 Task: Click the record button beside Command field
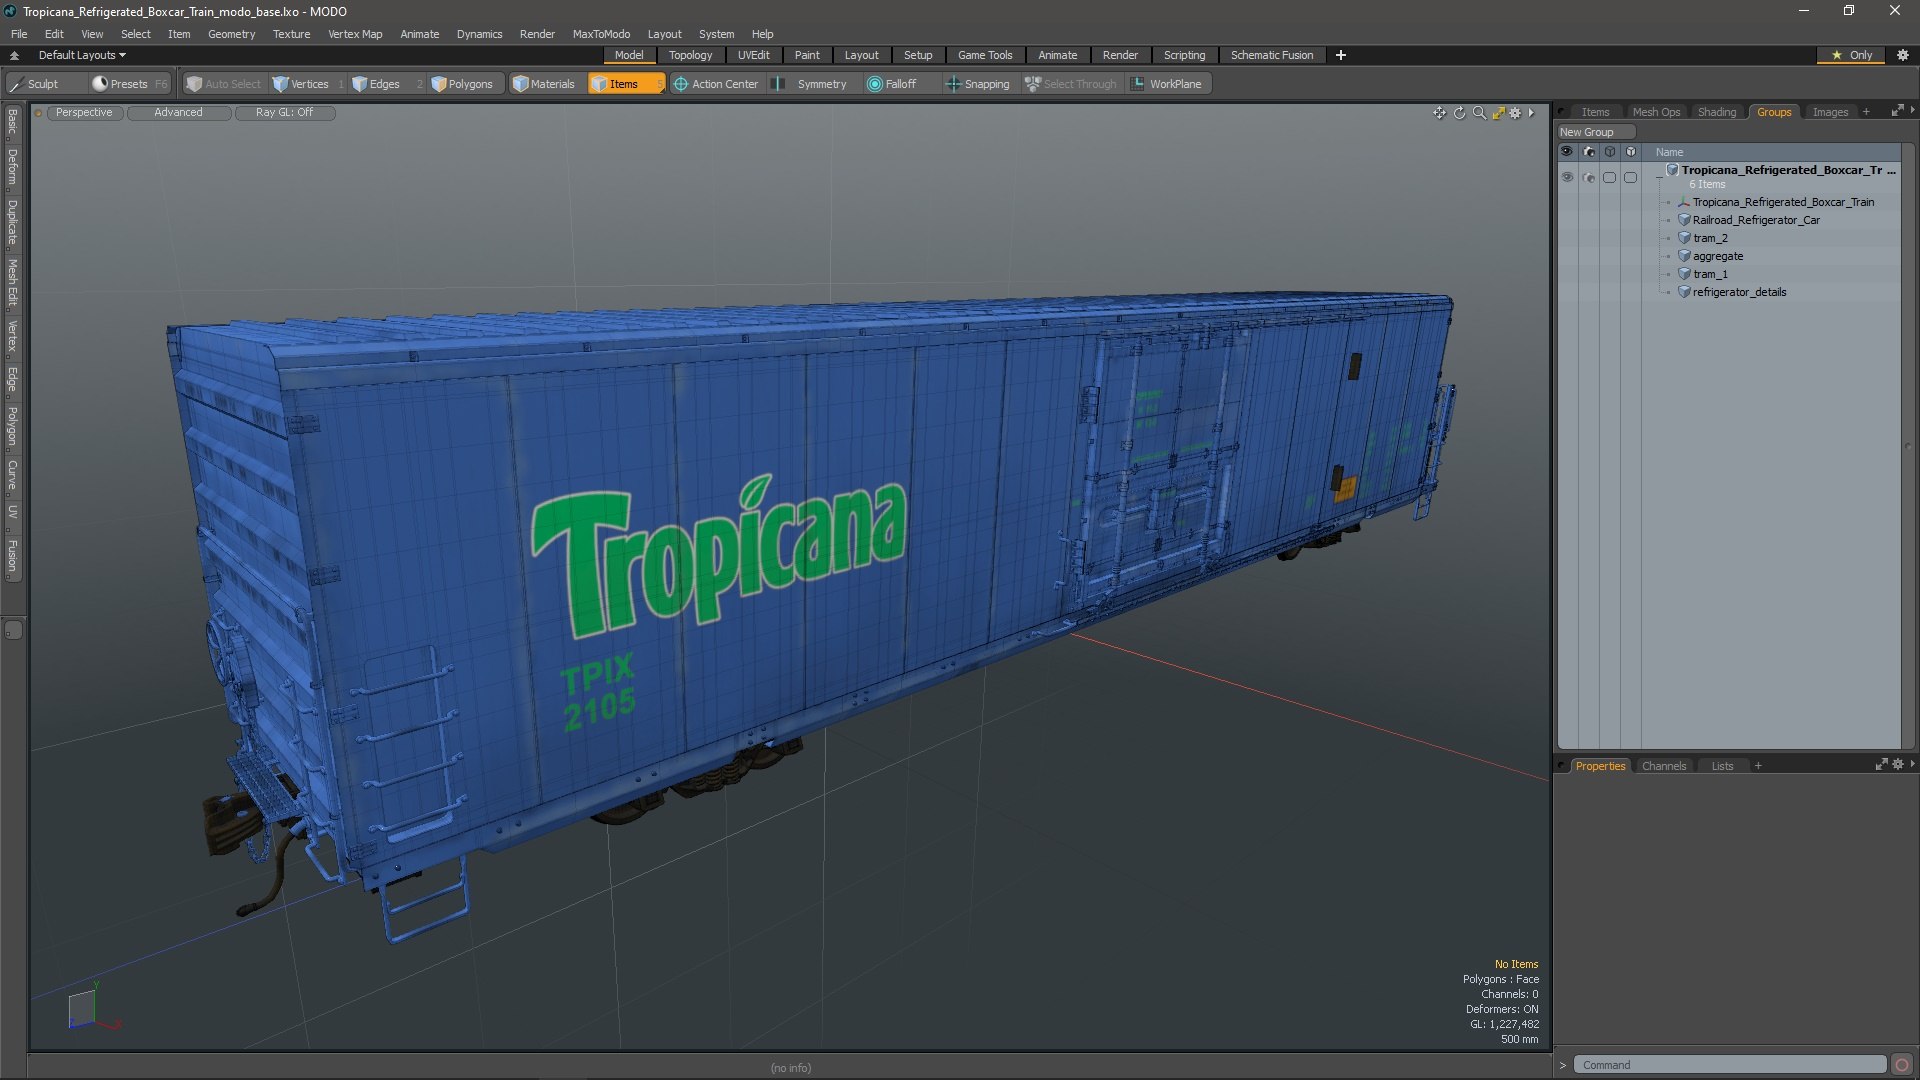(x=1902, y=1065)
